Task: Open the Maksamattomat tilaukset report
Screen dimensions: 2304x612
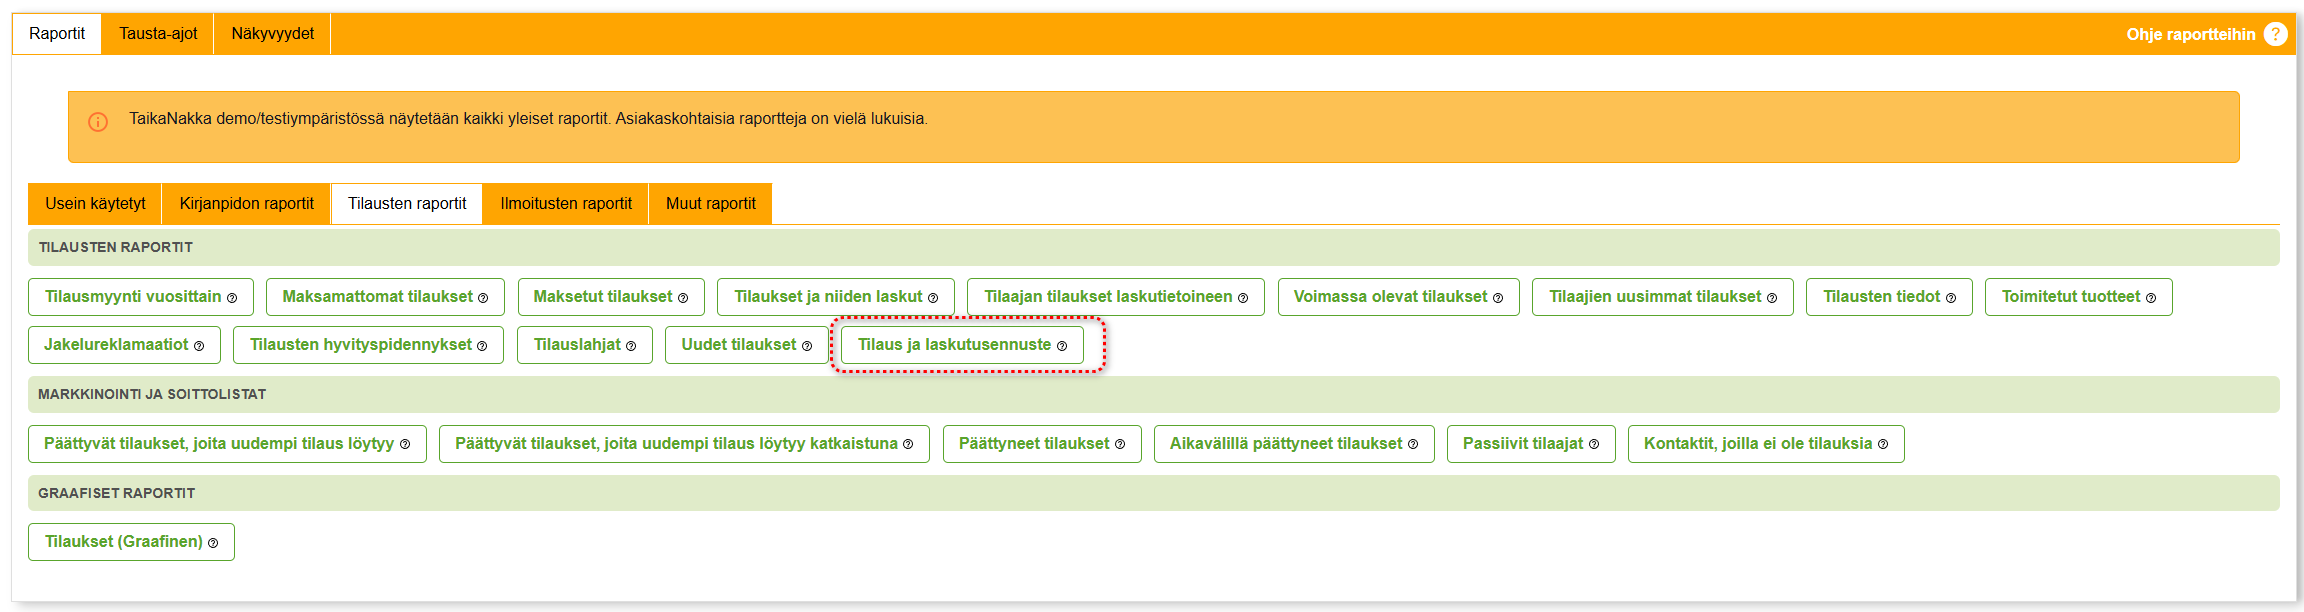Action: point(385,297)
